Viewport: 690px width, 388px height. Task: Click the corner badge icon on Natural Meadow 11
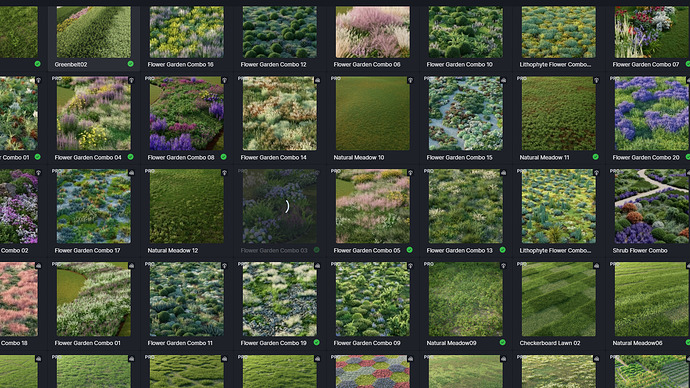point(596,81)
